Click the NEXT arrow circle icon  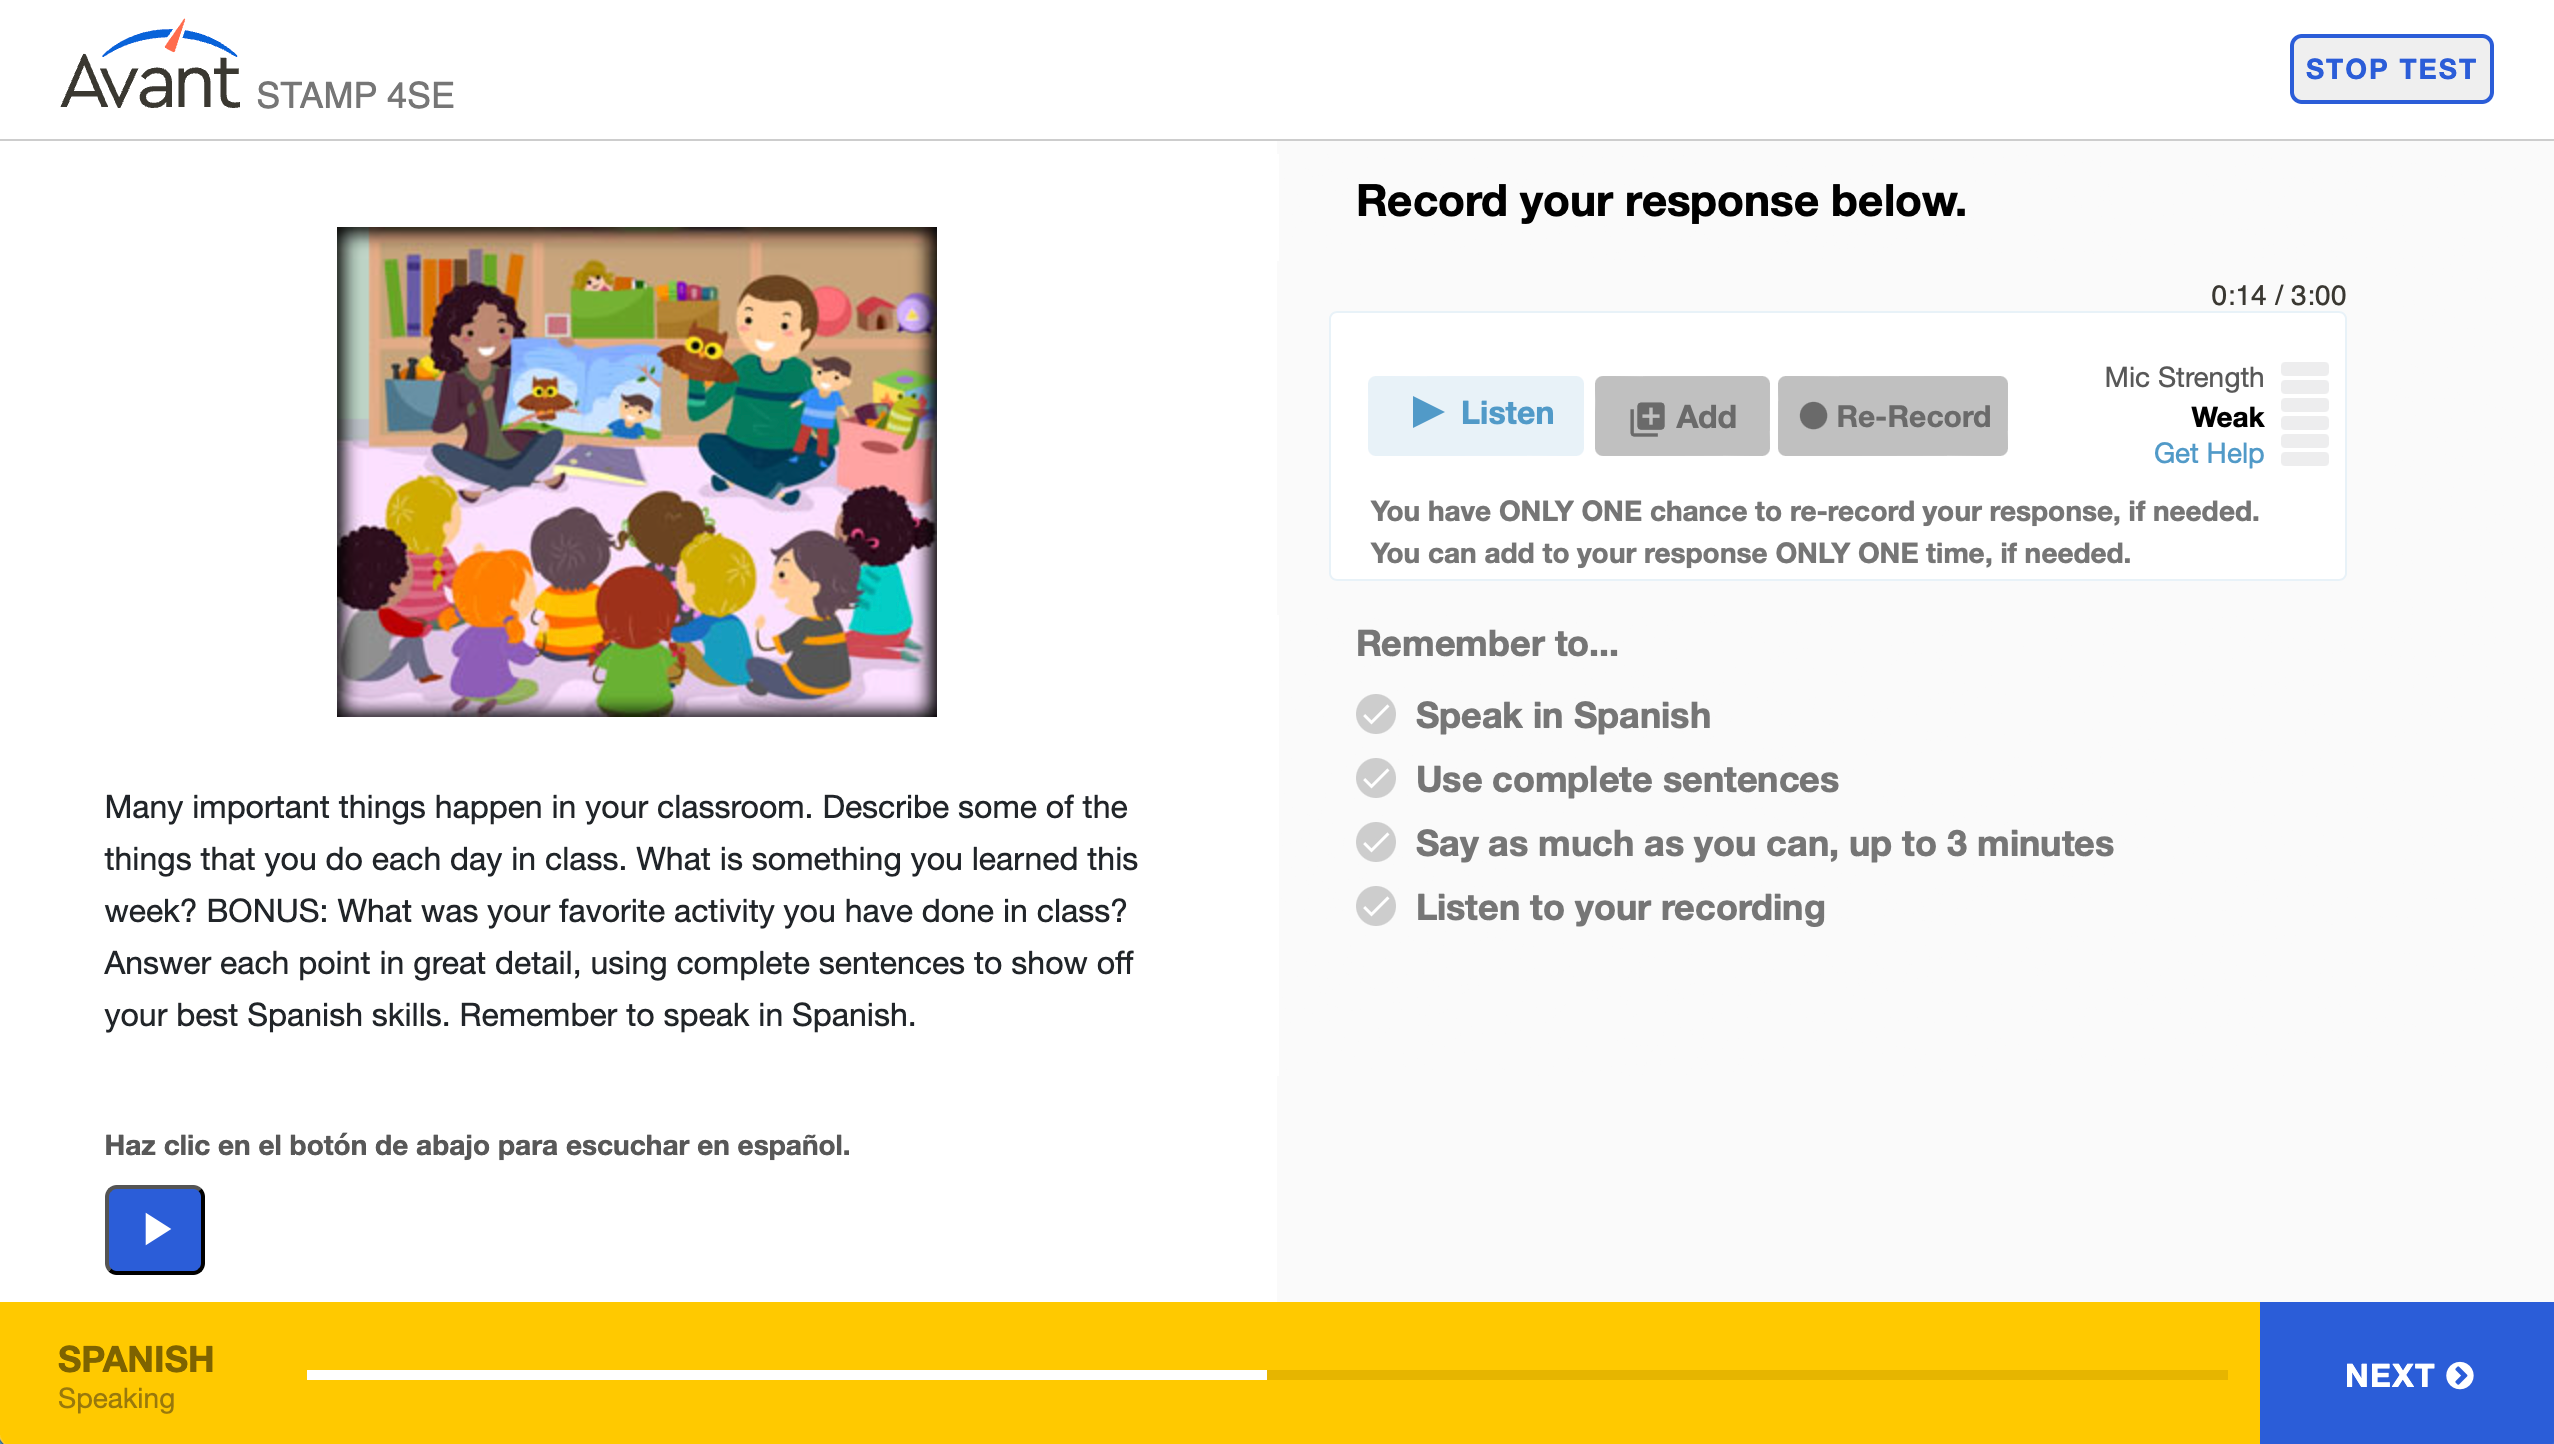[x=2461, y=1376]
